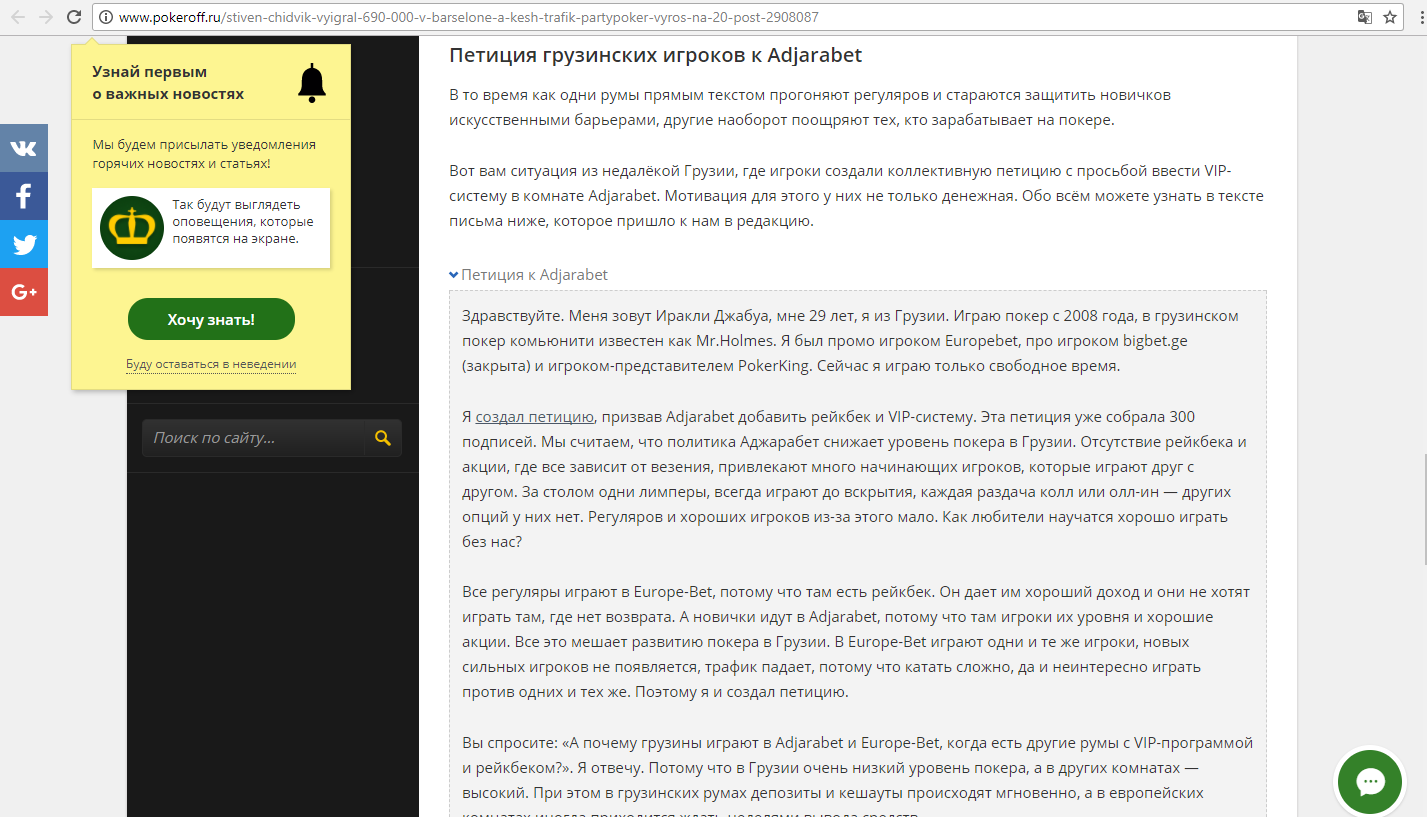The image size is (1427, 817).
Task: Open the 'создал петицию' link
Action: [536, 417]
